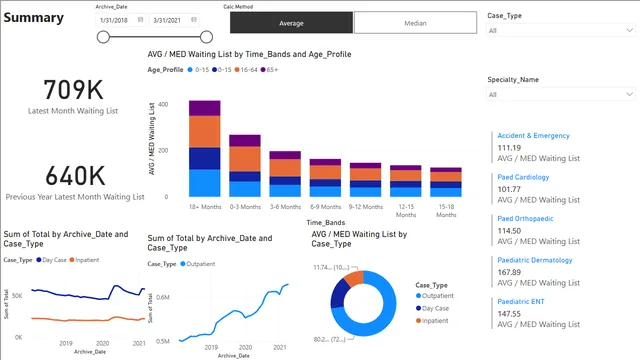The width and height of the screenshot is (640, 360).
Task: Select the 6-9 Months bar
Action: (325, 178)
